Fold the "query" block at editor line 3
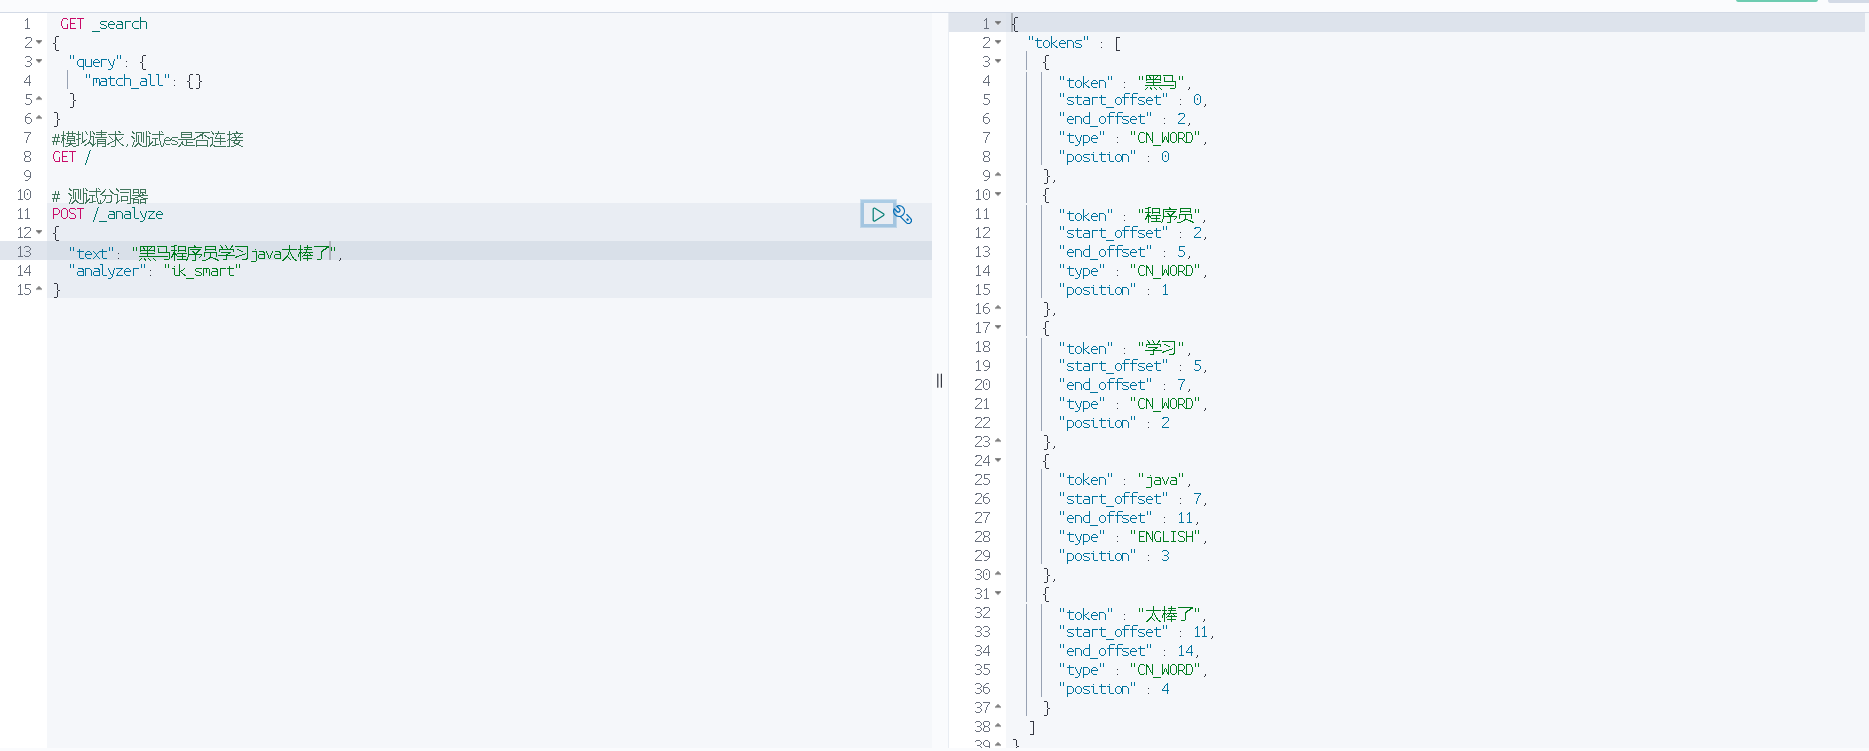 (x=39, y=62)
